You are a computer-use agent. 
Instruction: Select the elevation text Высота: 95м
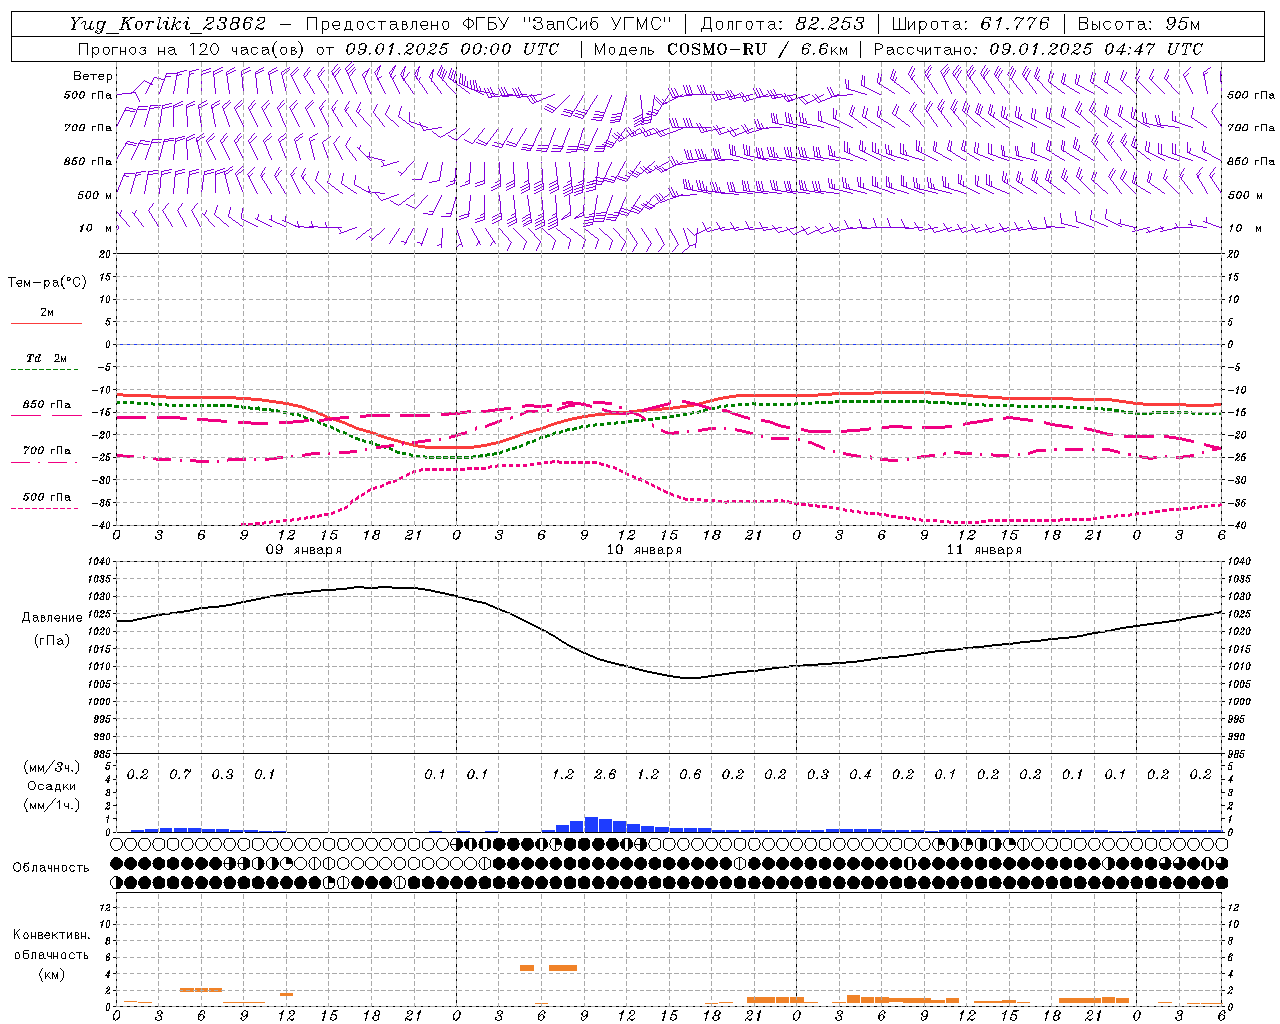tap(1139, 24)
